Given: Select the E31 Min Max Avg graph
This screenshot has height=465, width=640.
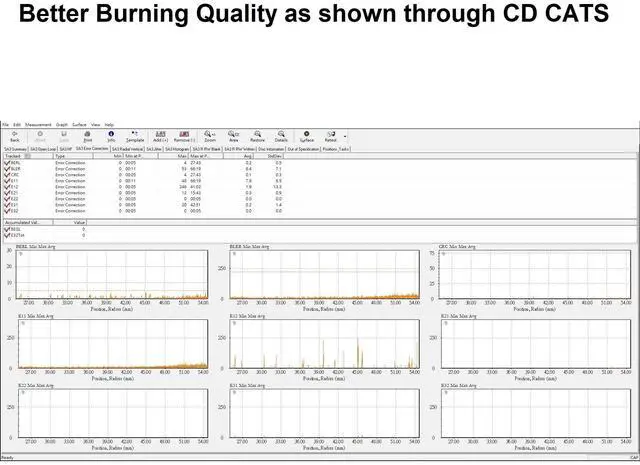Looking at the screenshot, I should tap(324, 413).
